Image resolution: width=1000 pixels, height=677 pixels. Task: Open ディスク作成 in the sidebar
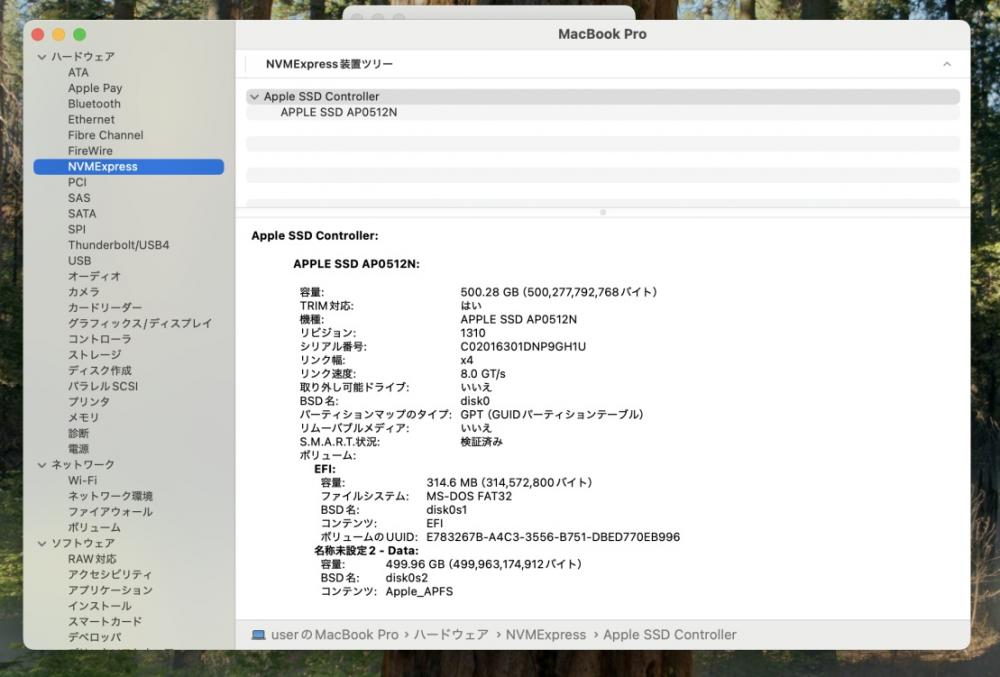pos(99,370)
